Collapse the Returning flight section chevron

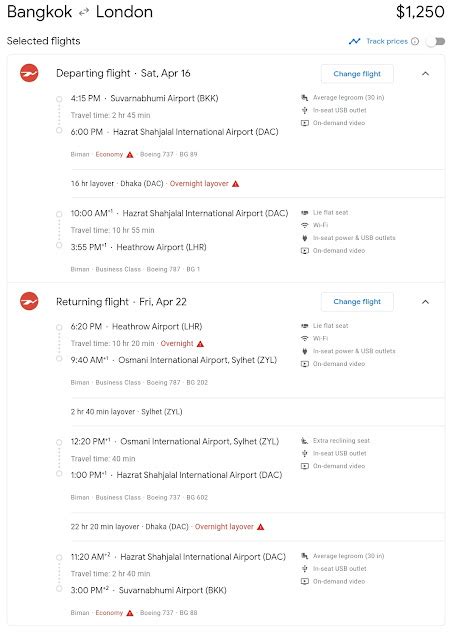click(x=425, y=302)
